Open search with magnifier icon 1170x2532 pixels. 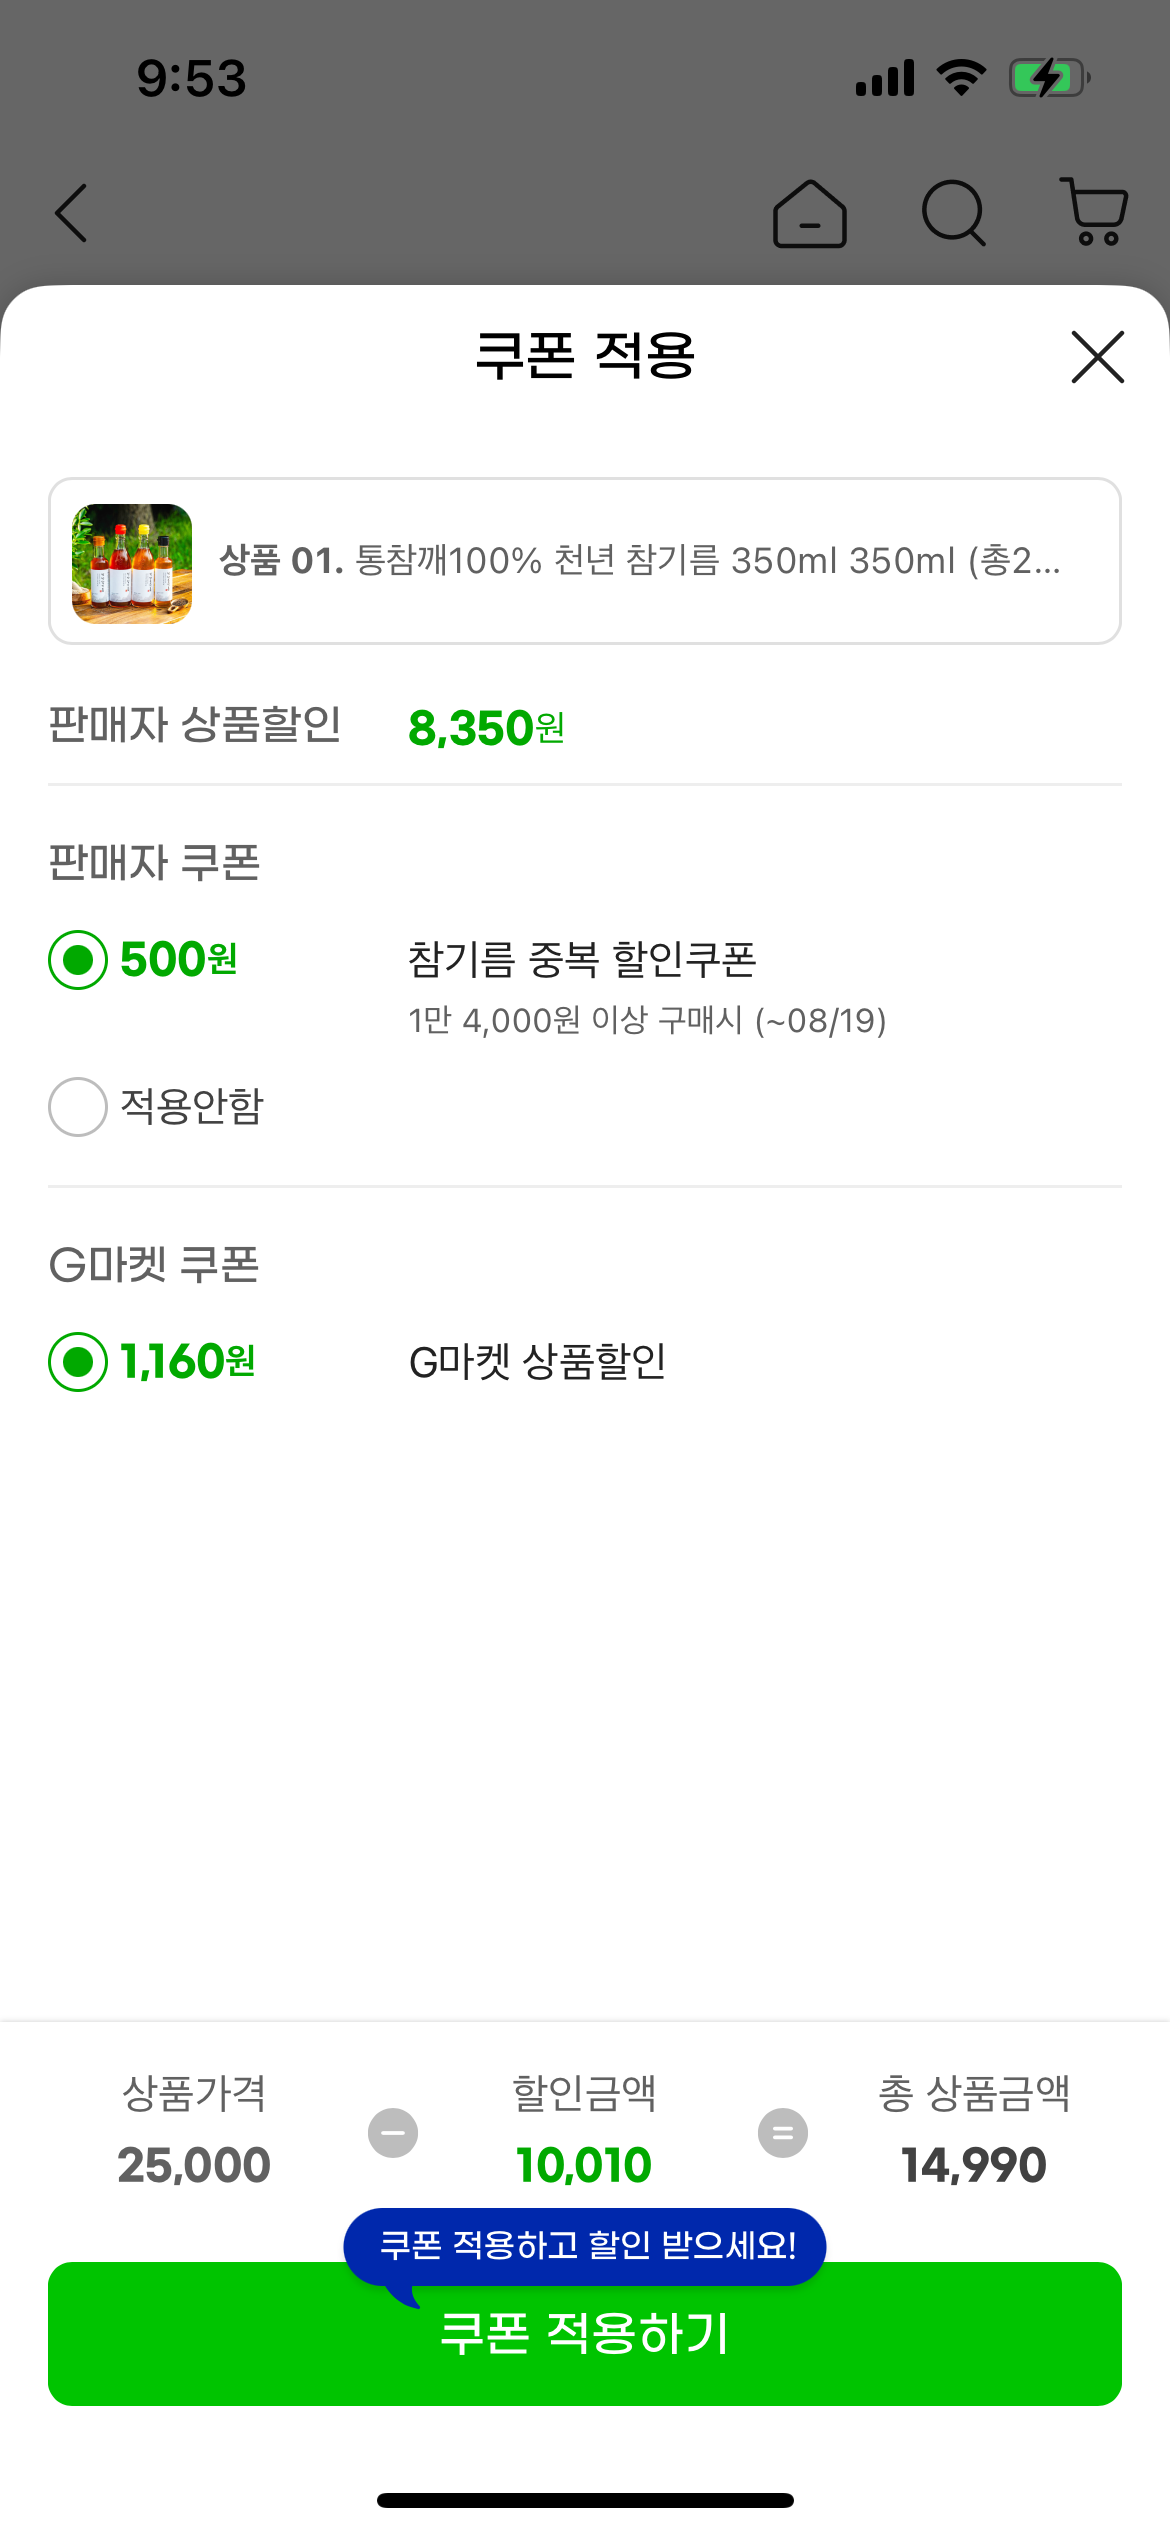(x=953, y=213)
